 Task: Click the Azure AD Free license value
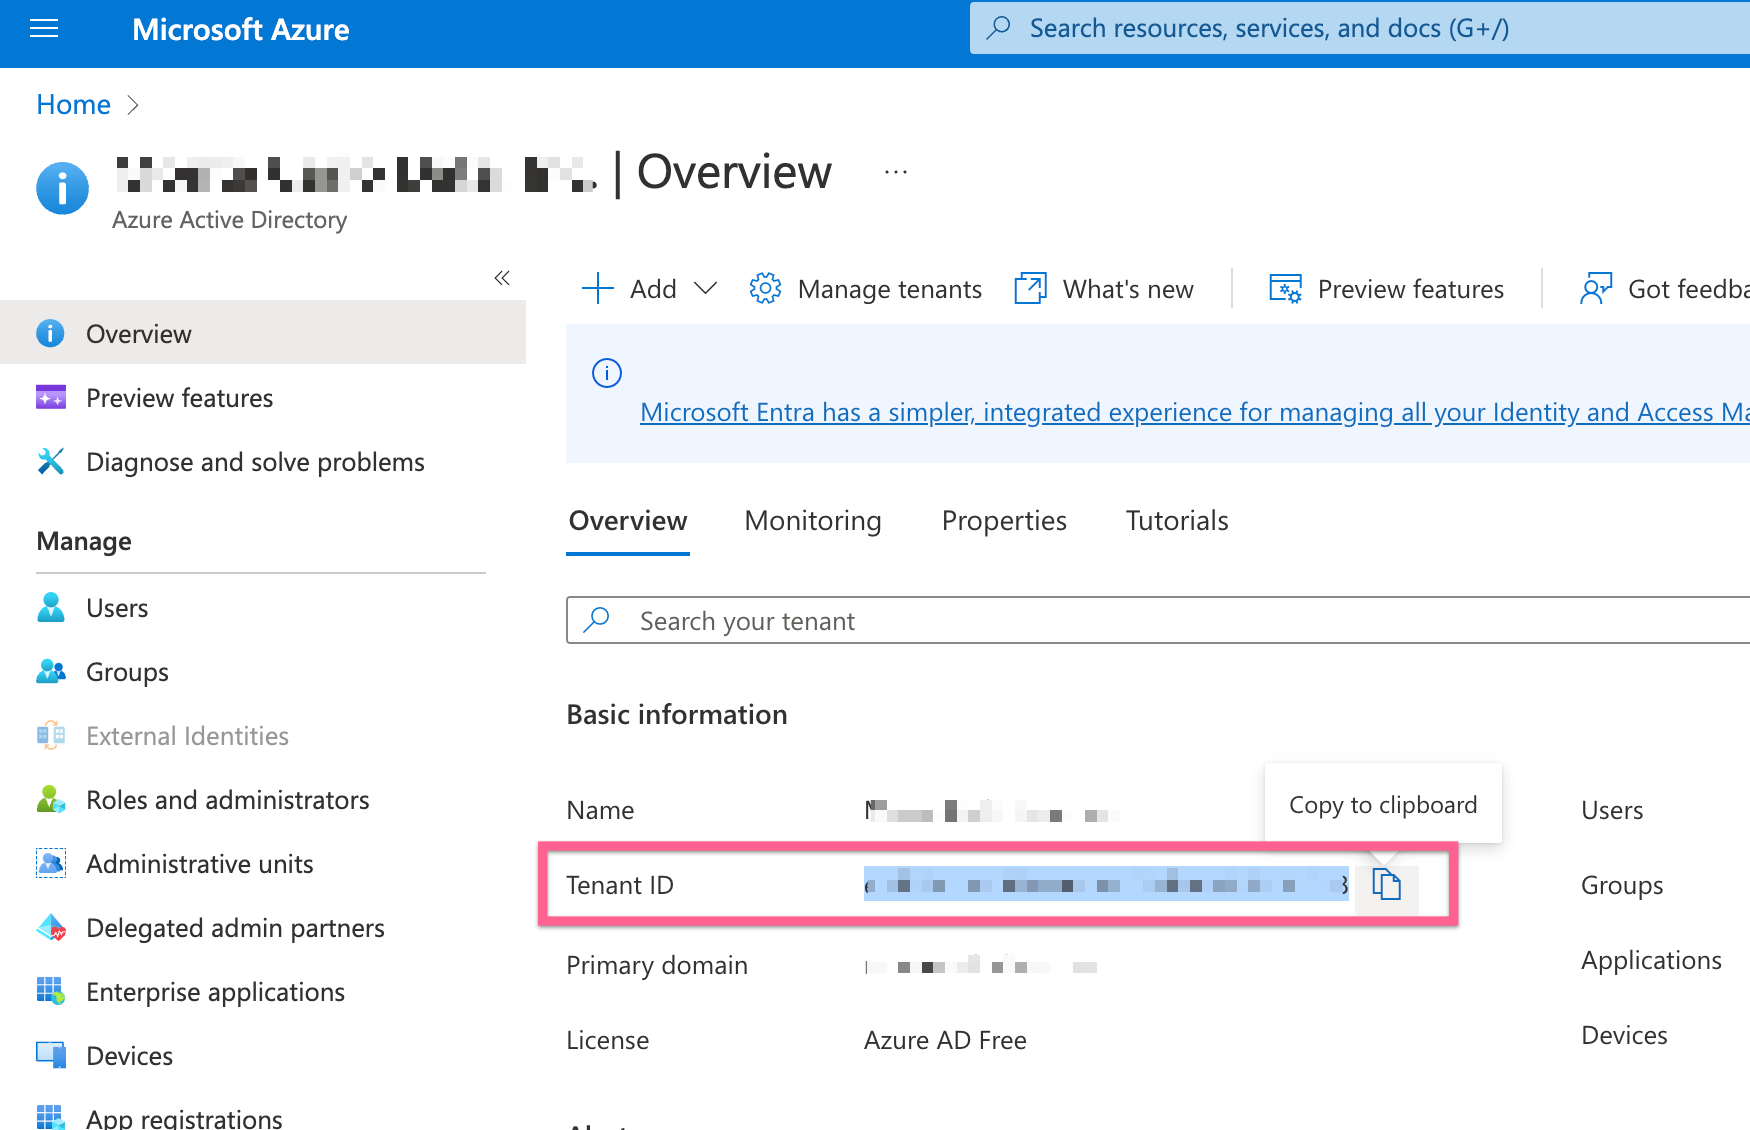coord(945,1040)
